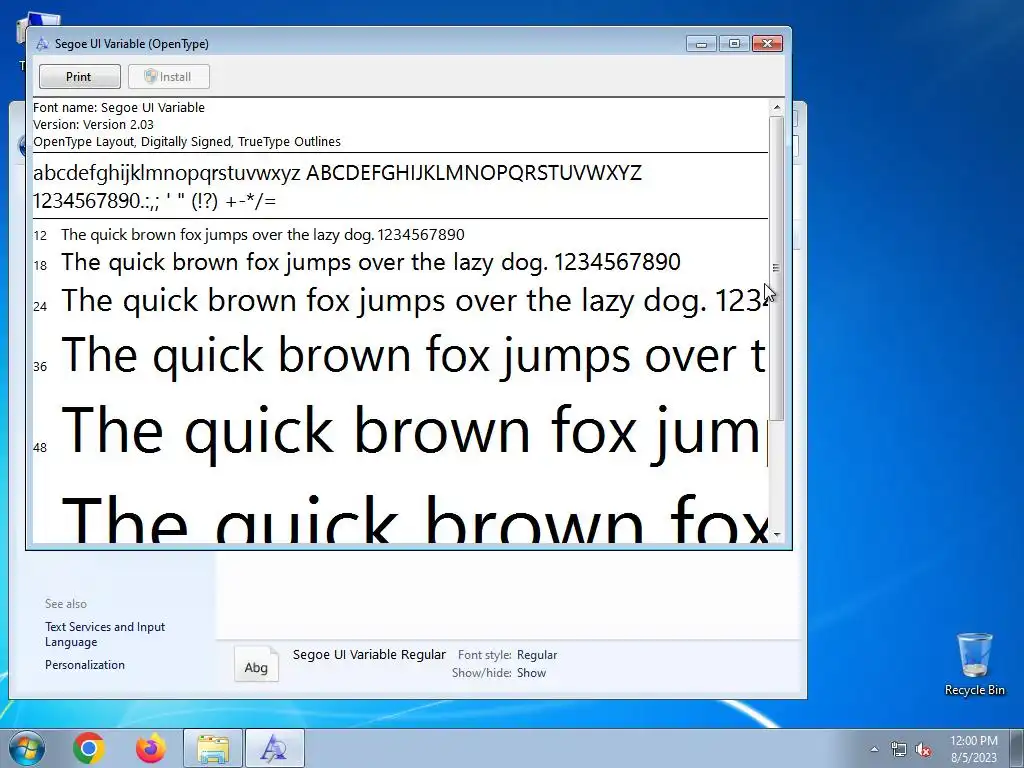Click the Font style Regular value
This screenshot has width=1024, height=768.
(x=537, y=654)
